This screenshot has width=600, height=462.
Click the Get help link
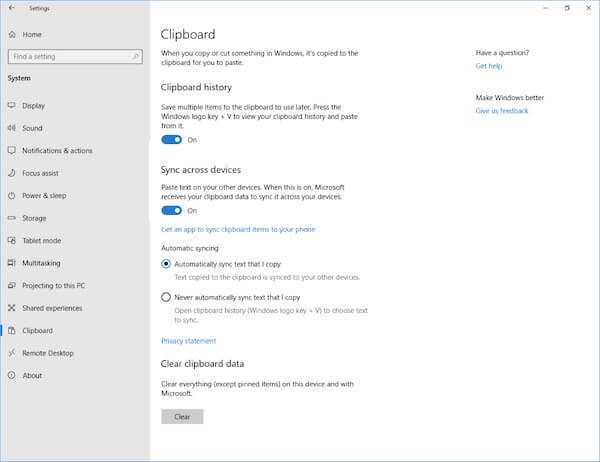(x=489, y=66)
